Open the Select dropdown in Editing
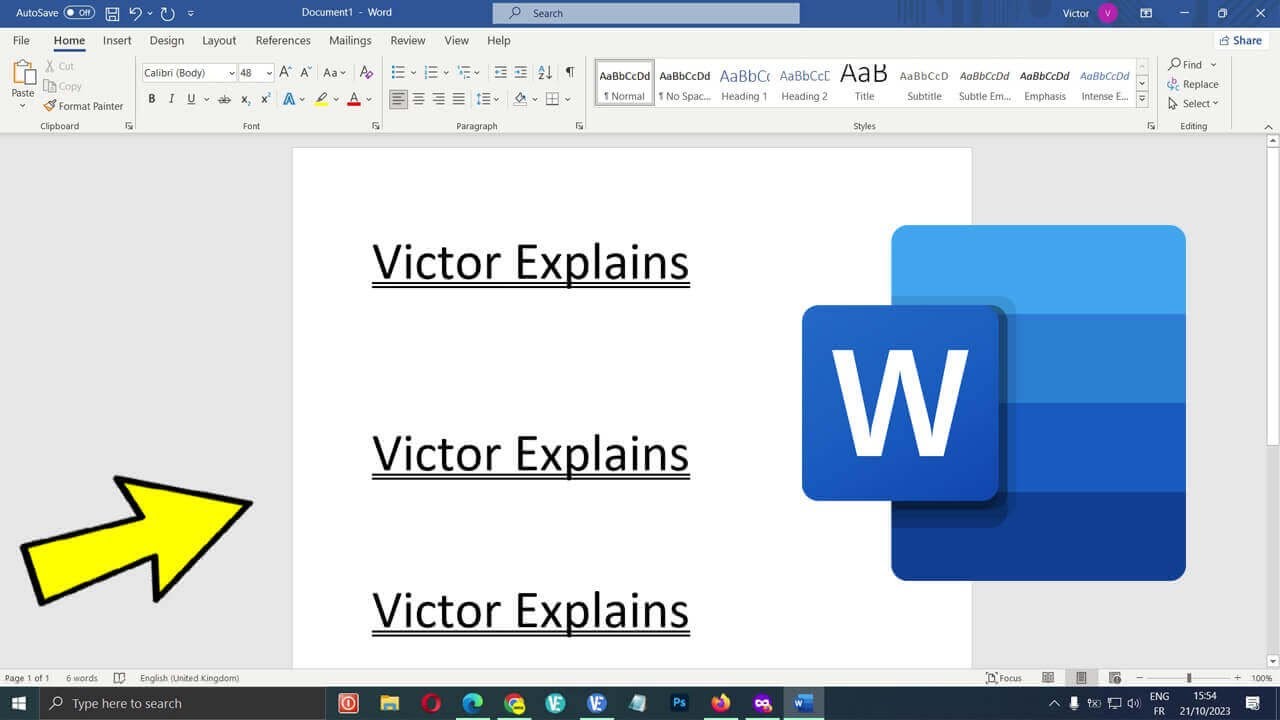 point(1194,104)
